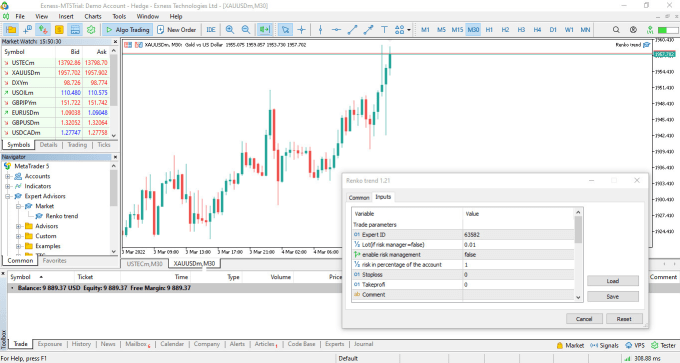Image resolution: width=680 pixels, height=363 pixels.
Task: Expand the Examples folder node
Action: click(x=18, y=246)
